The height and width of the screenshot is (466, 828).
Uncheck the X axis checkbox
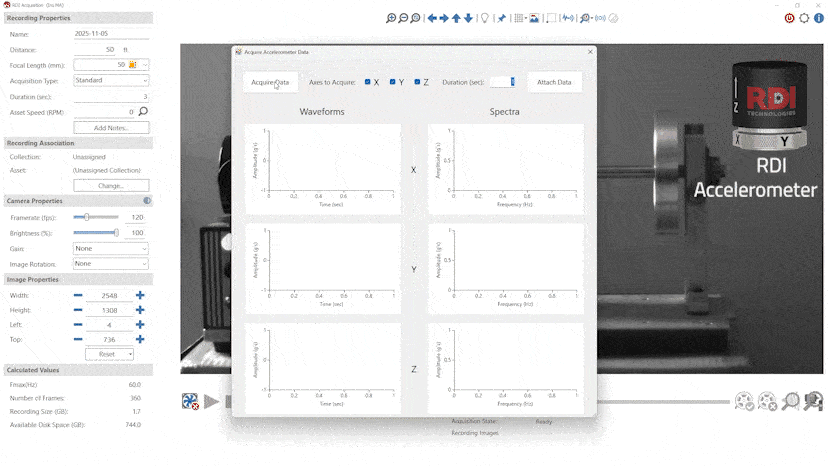368,82
